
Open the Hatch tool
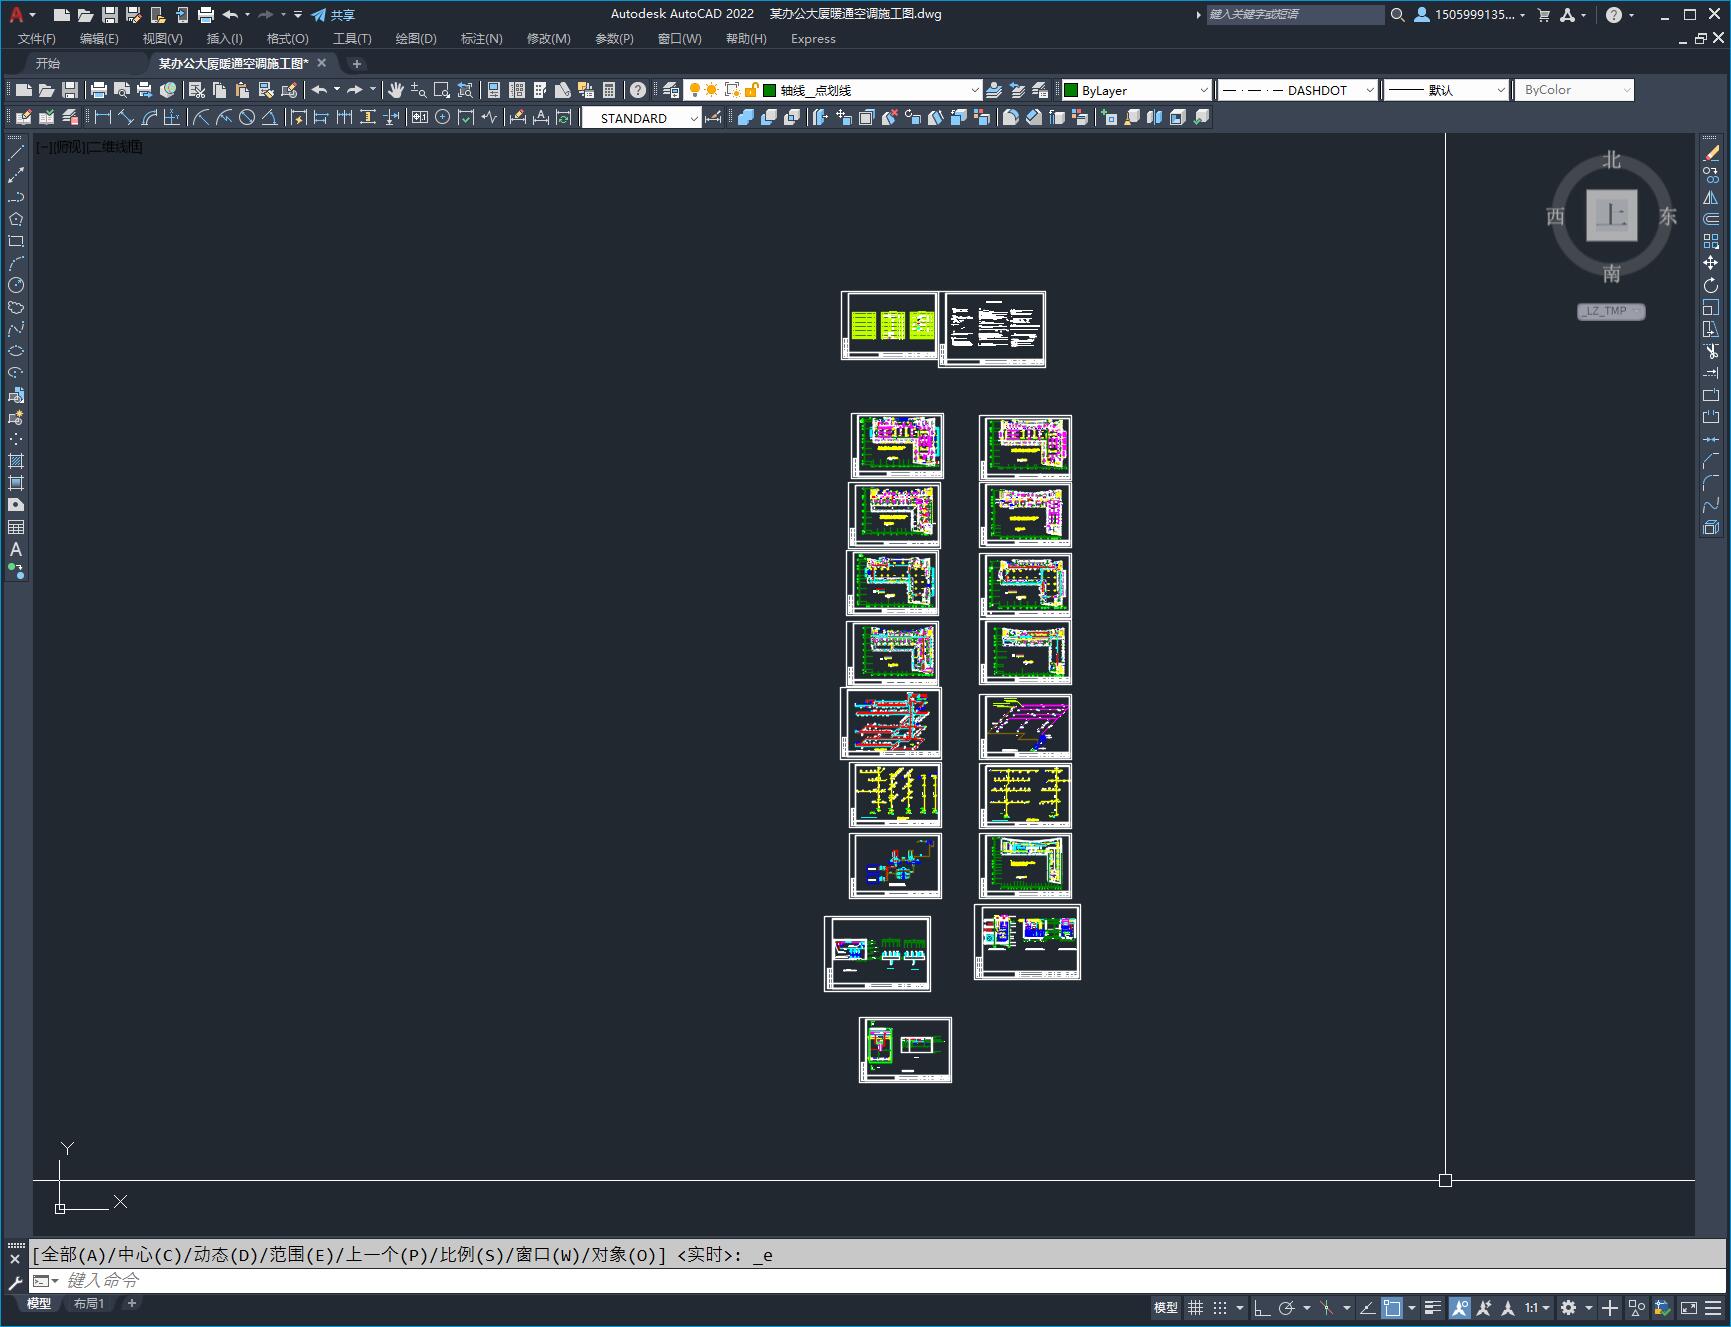[x=16, y=461]
